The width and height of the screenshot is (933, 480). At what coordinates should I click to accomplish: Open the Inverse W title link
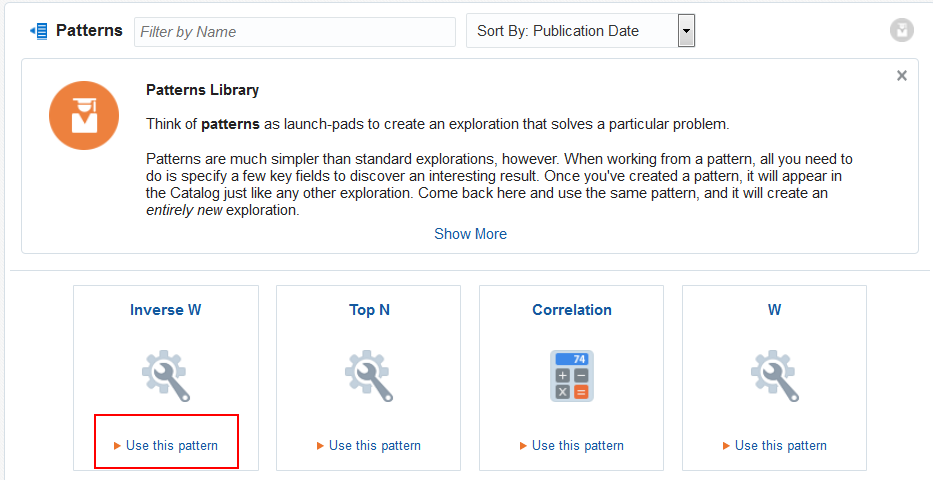pos(165,310)
